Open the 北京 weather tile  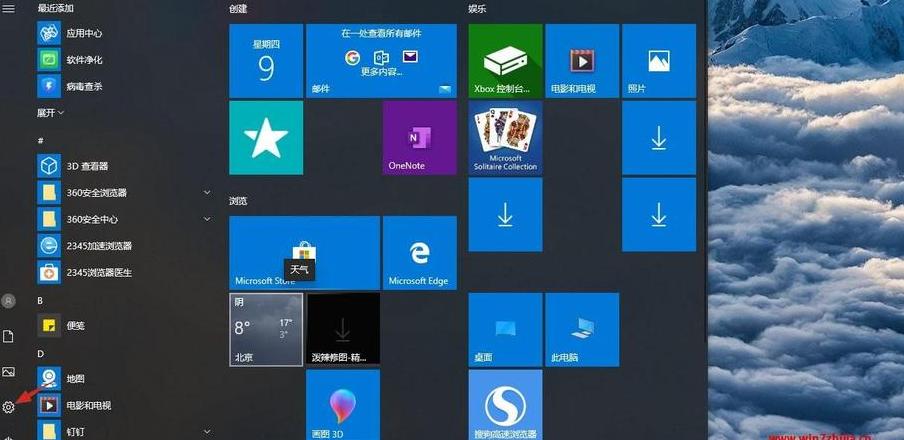266,329
